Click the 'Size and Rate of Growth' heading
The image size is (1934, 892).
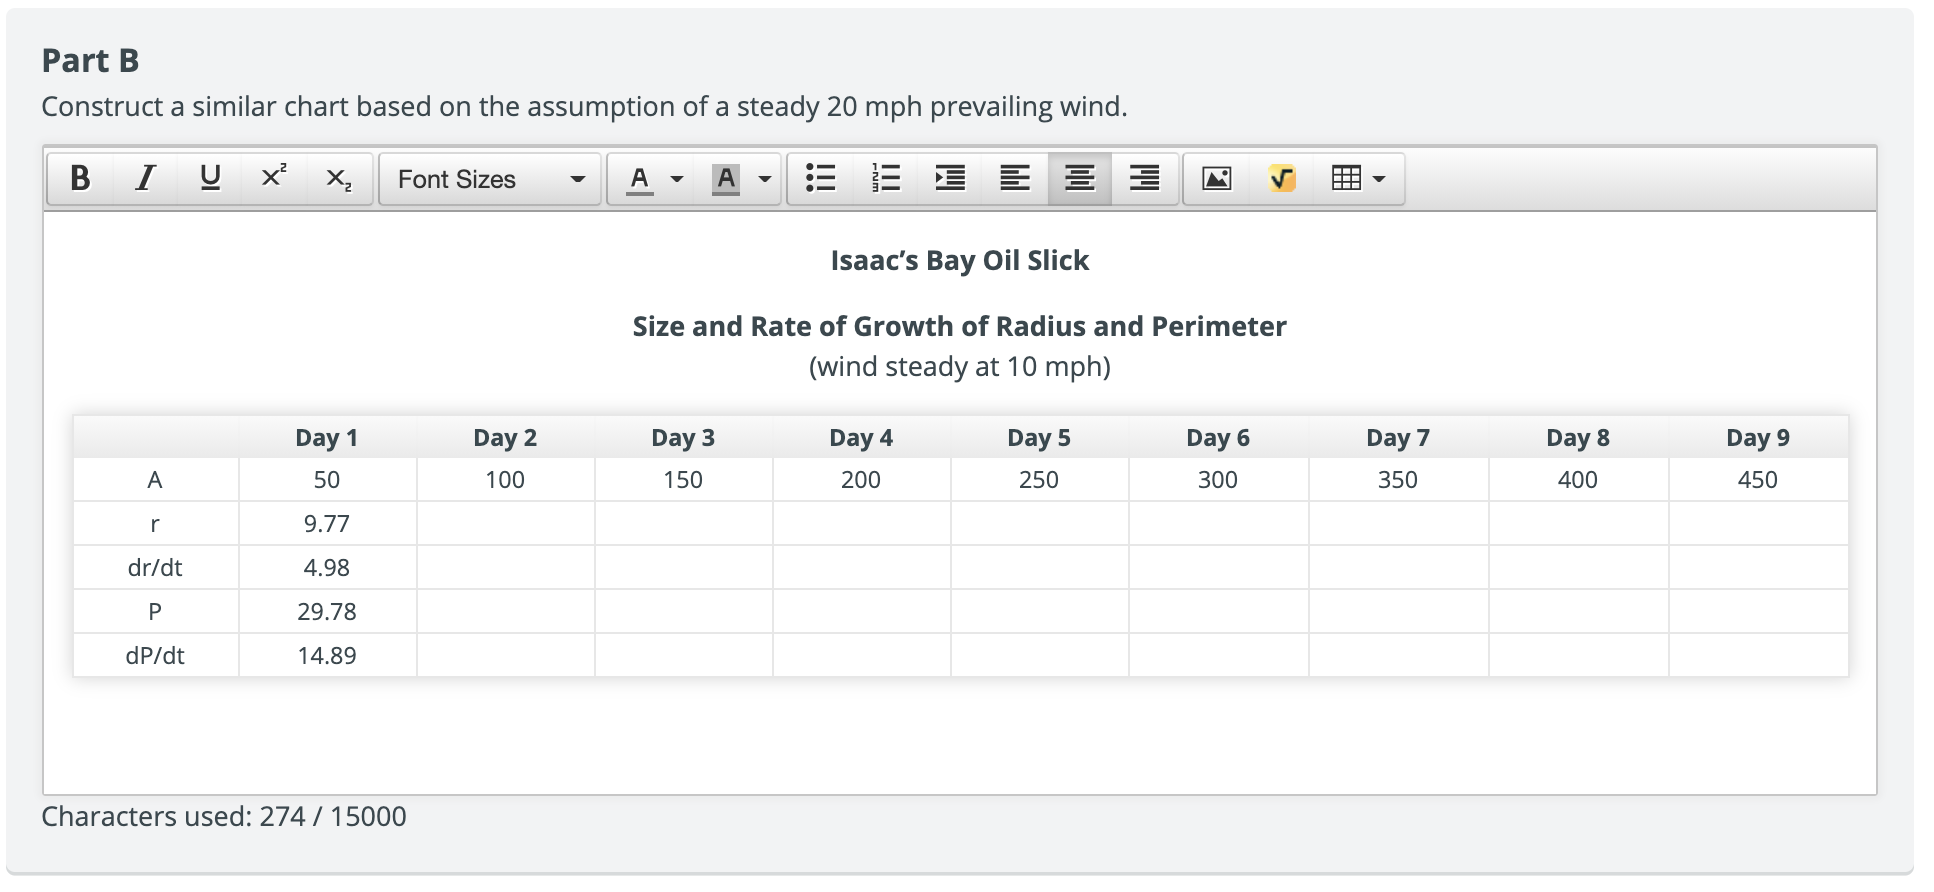[959, 326]
